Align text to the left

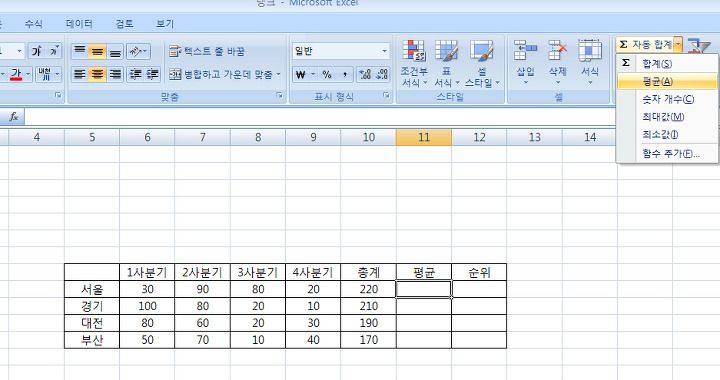(80, 74)
